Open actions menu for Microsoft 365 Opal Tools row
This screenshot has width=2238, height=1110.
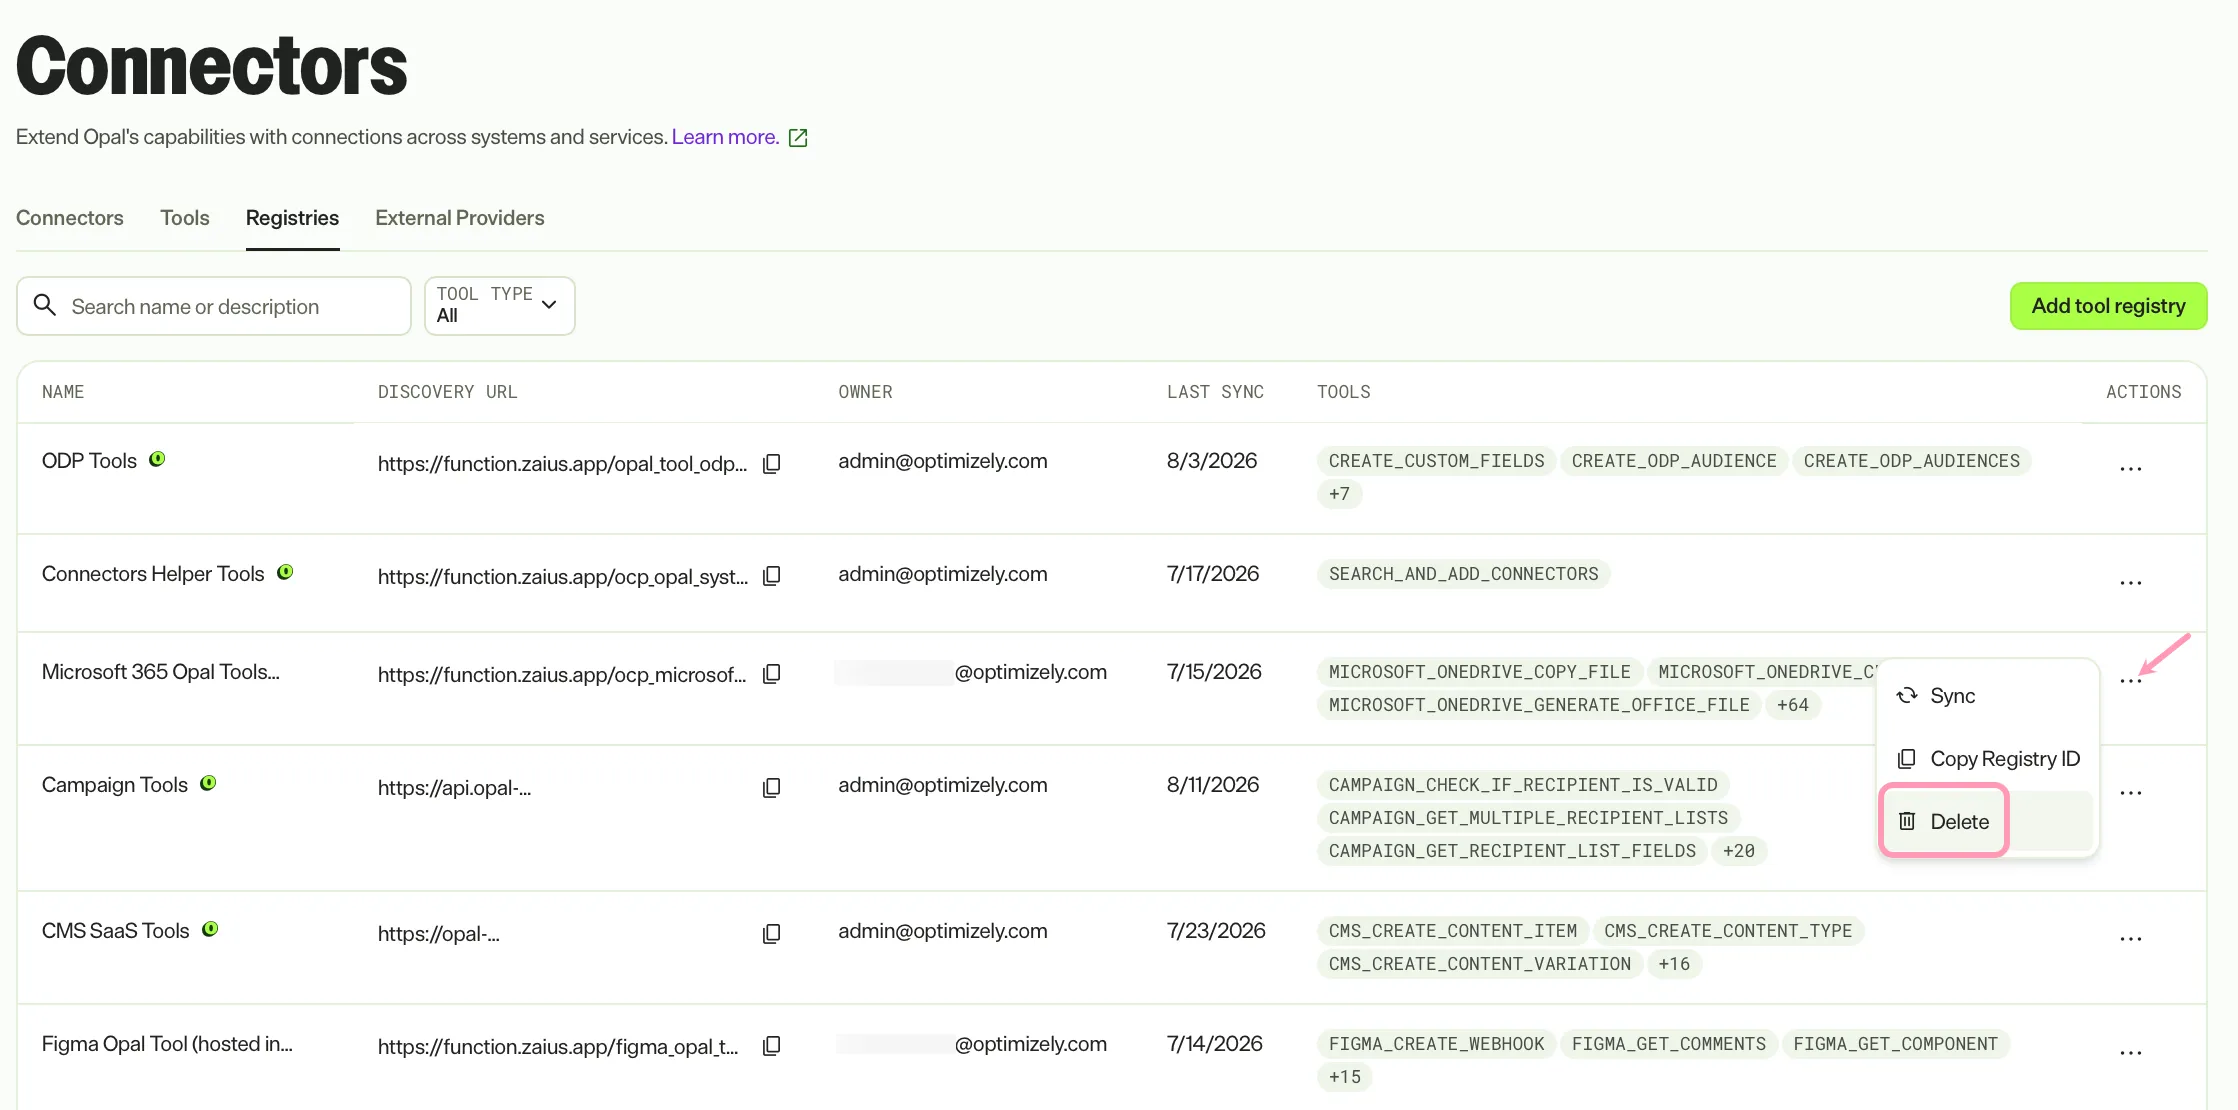pos(2130,681)
